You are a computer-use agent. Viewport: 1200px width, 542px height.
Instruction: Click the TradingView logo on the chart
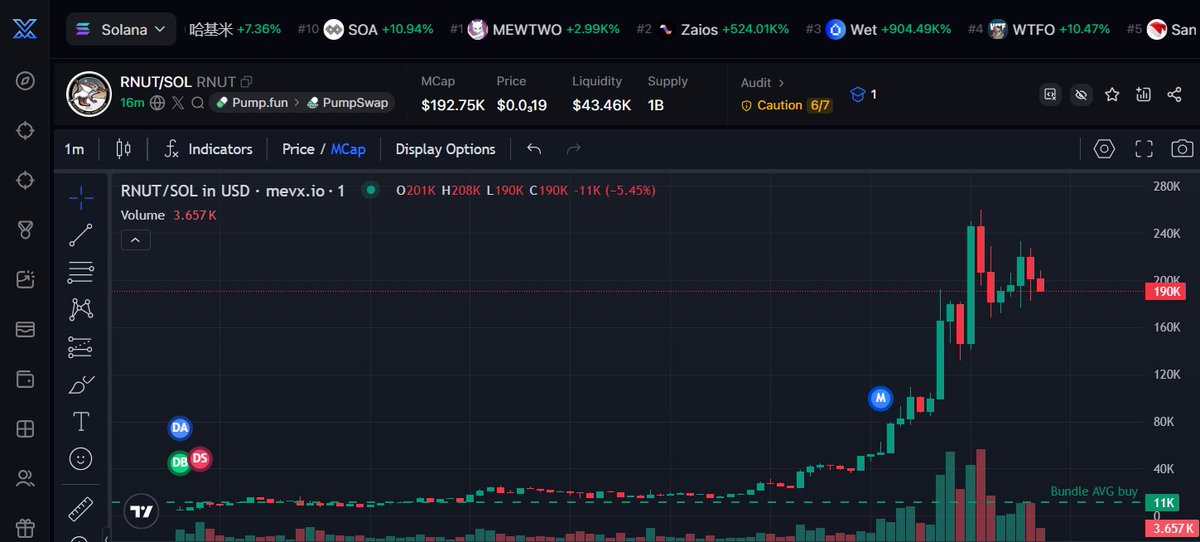coord(142,511)
